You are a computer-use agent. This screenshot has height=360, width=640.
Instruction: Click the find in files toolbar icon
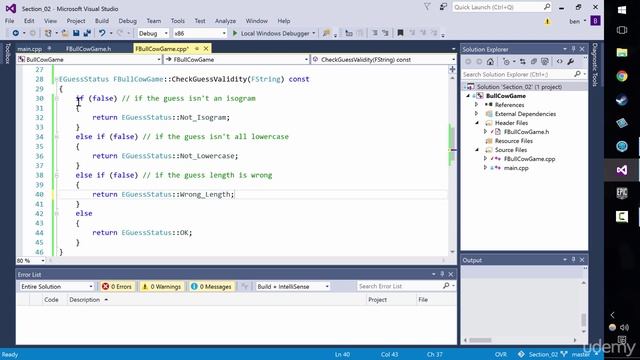click(x=326, y=33)
